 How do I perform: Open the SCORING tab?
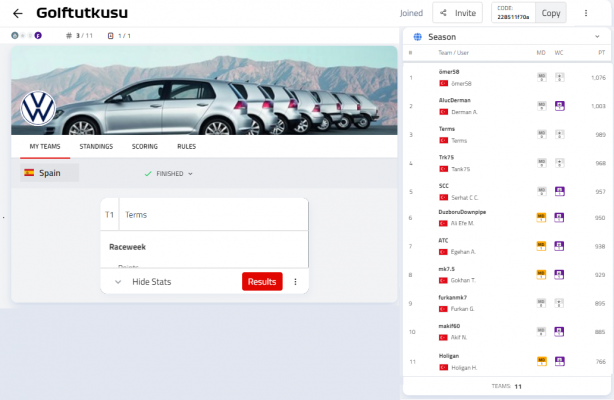tap(145, 147)
